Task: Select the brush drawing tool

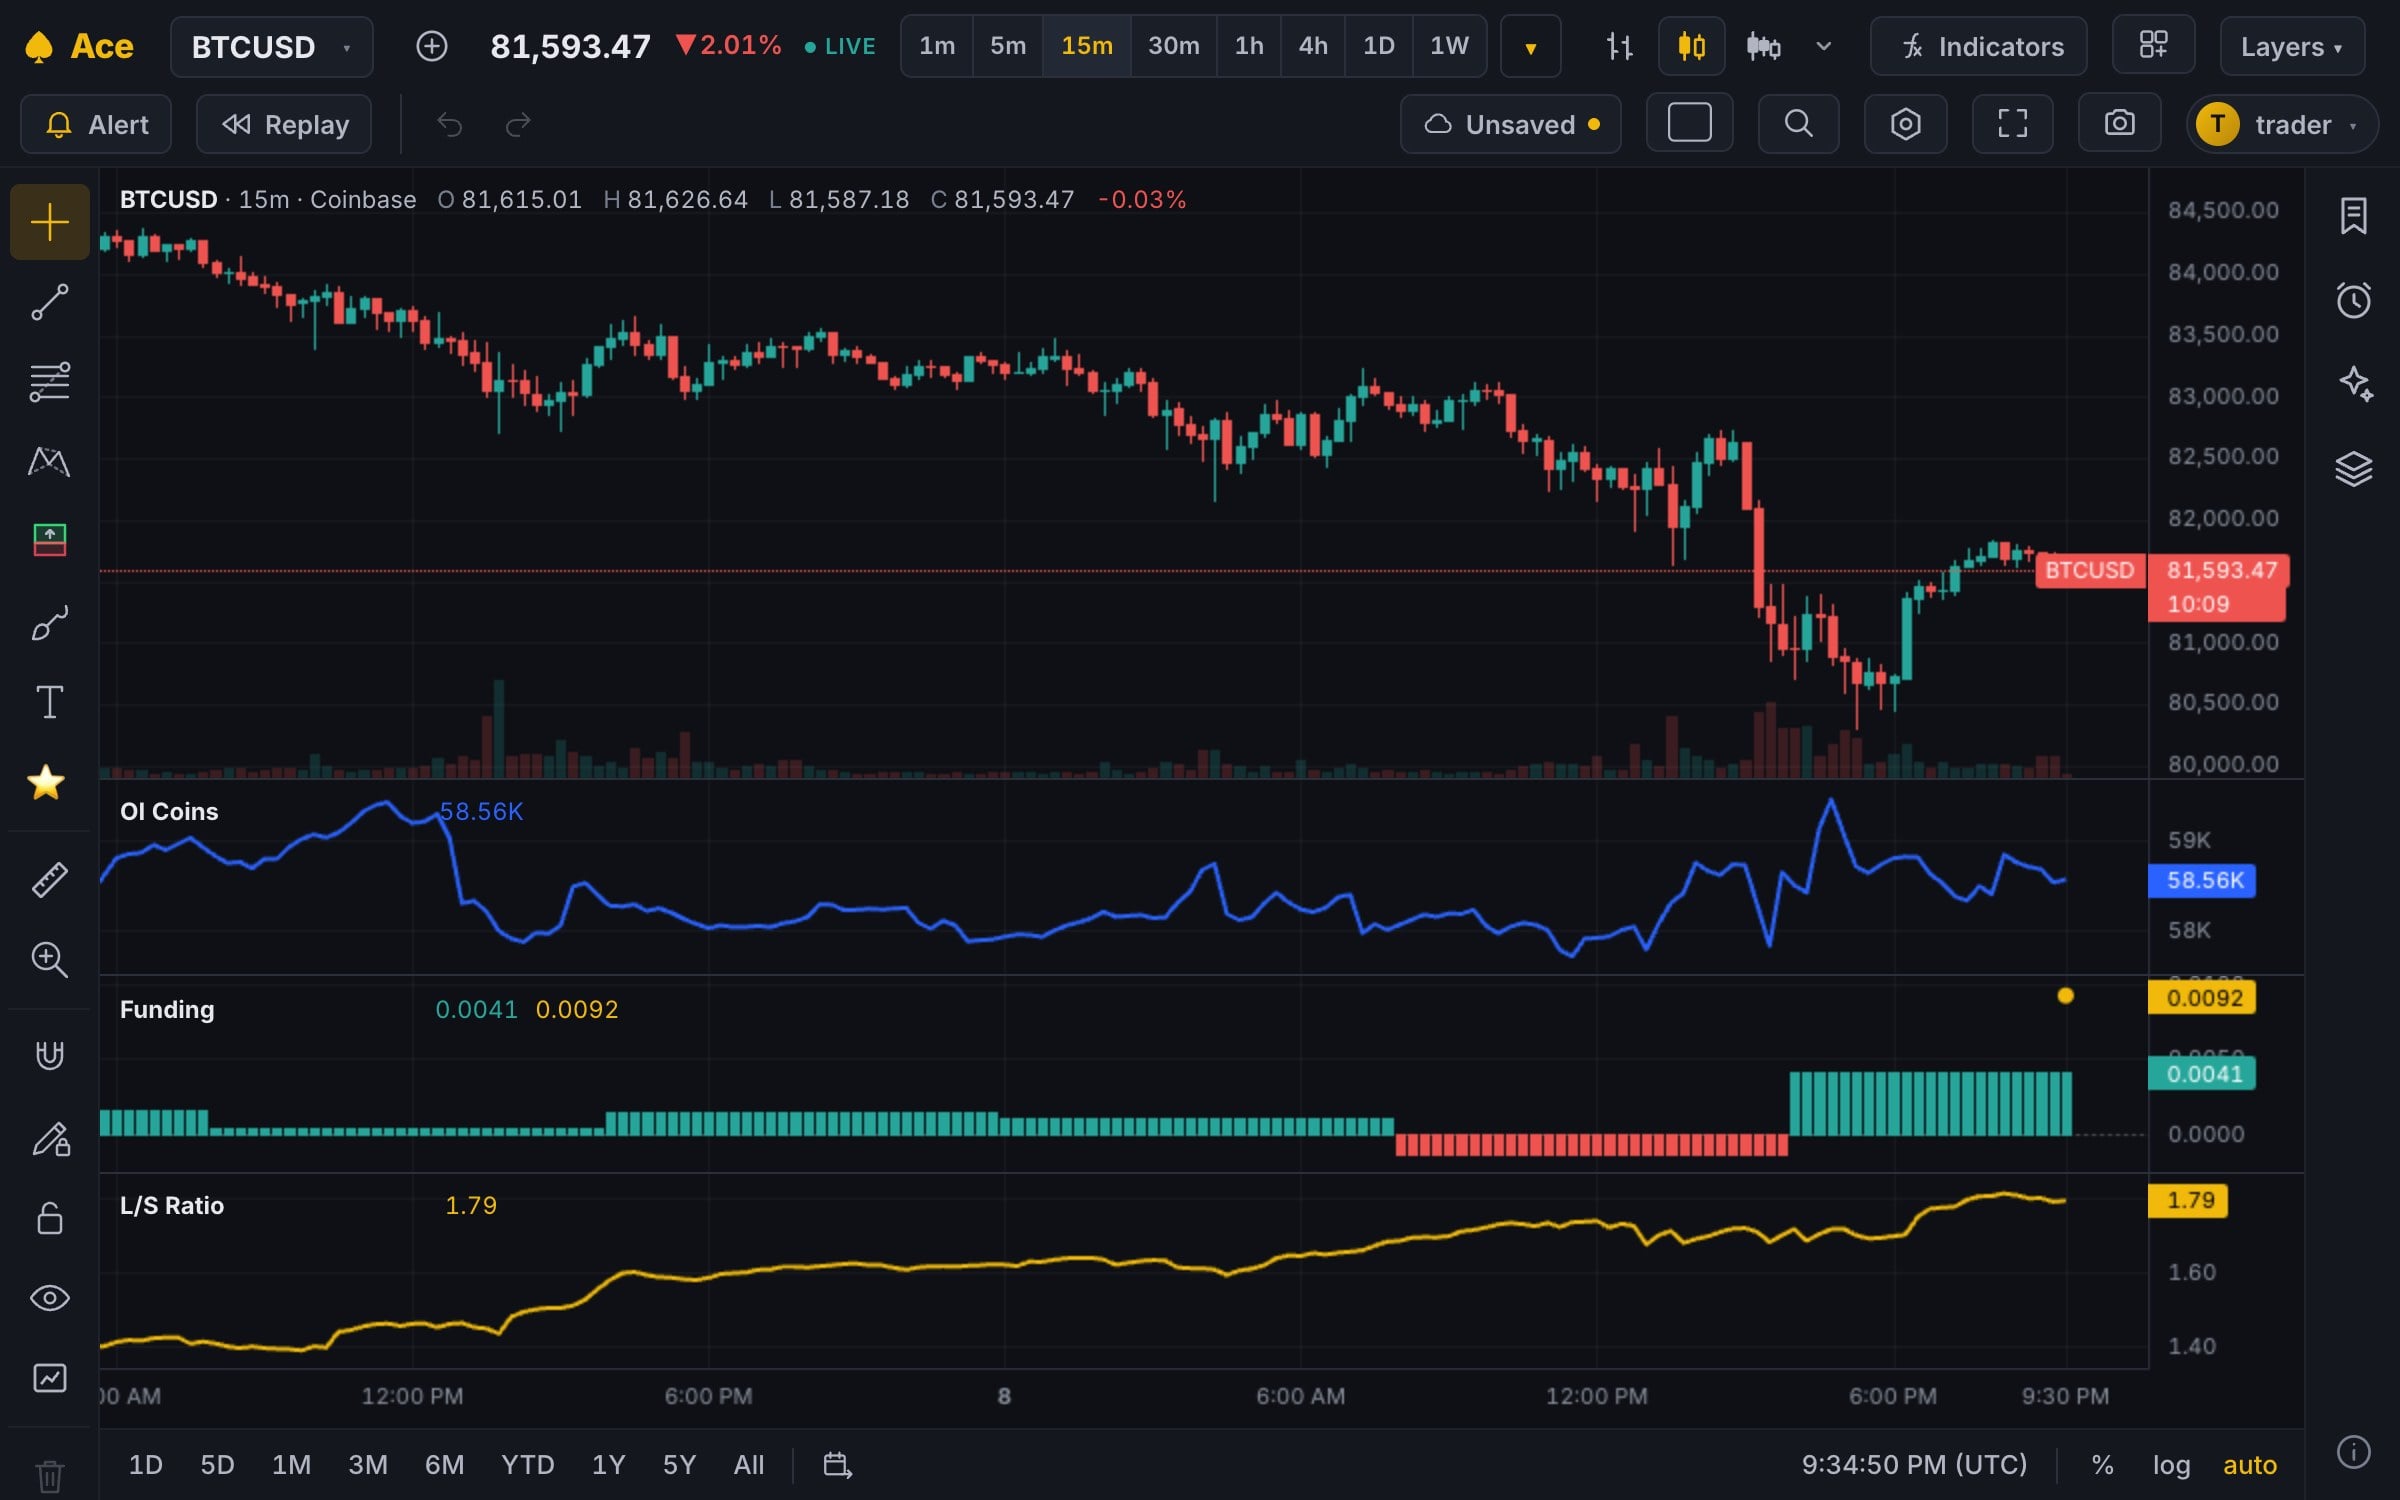Action: [x=49, y=623]
